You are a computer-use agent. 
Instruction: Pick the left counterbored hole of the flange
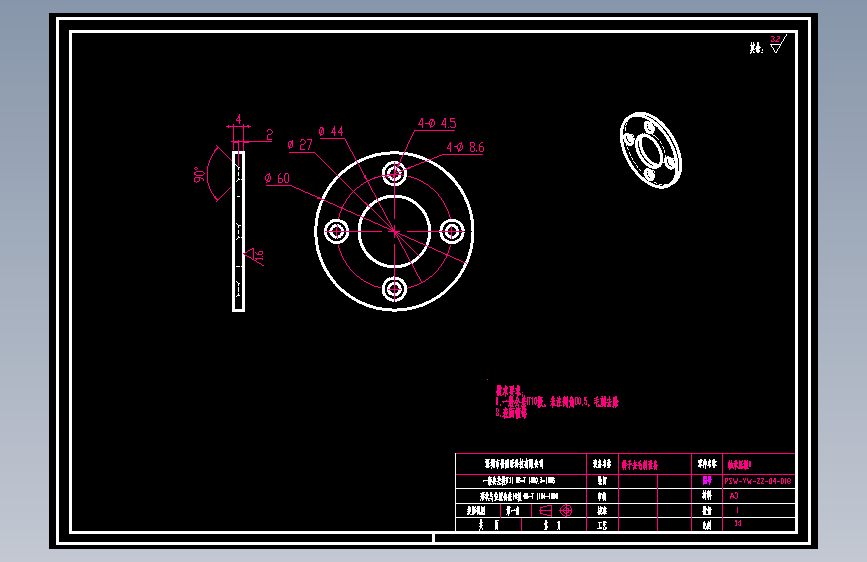pyautogui.click(x=336, y=231)
